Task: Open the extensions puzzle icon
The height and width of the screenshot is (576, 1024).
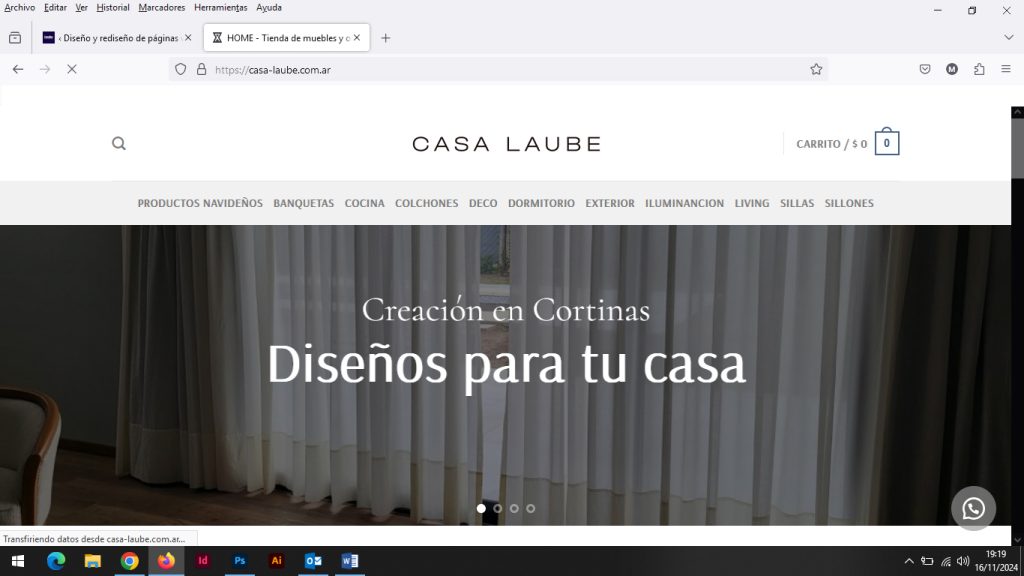Action: pyautogui.click(x=979, y=69)
